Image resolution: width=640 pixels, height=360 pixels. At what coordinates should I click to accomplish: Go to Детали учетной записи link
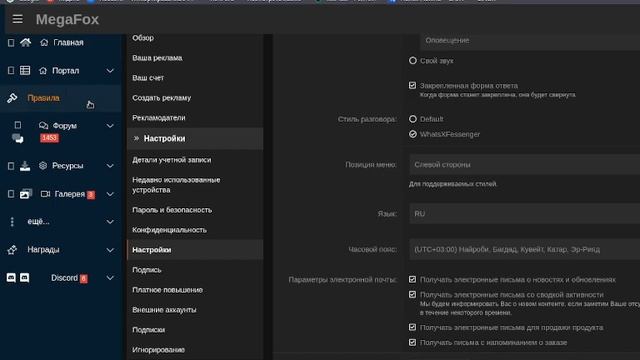click(171, 160)
